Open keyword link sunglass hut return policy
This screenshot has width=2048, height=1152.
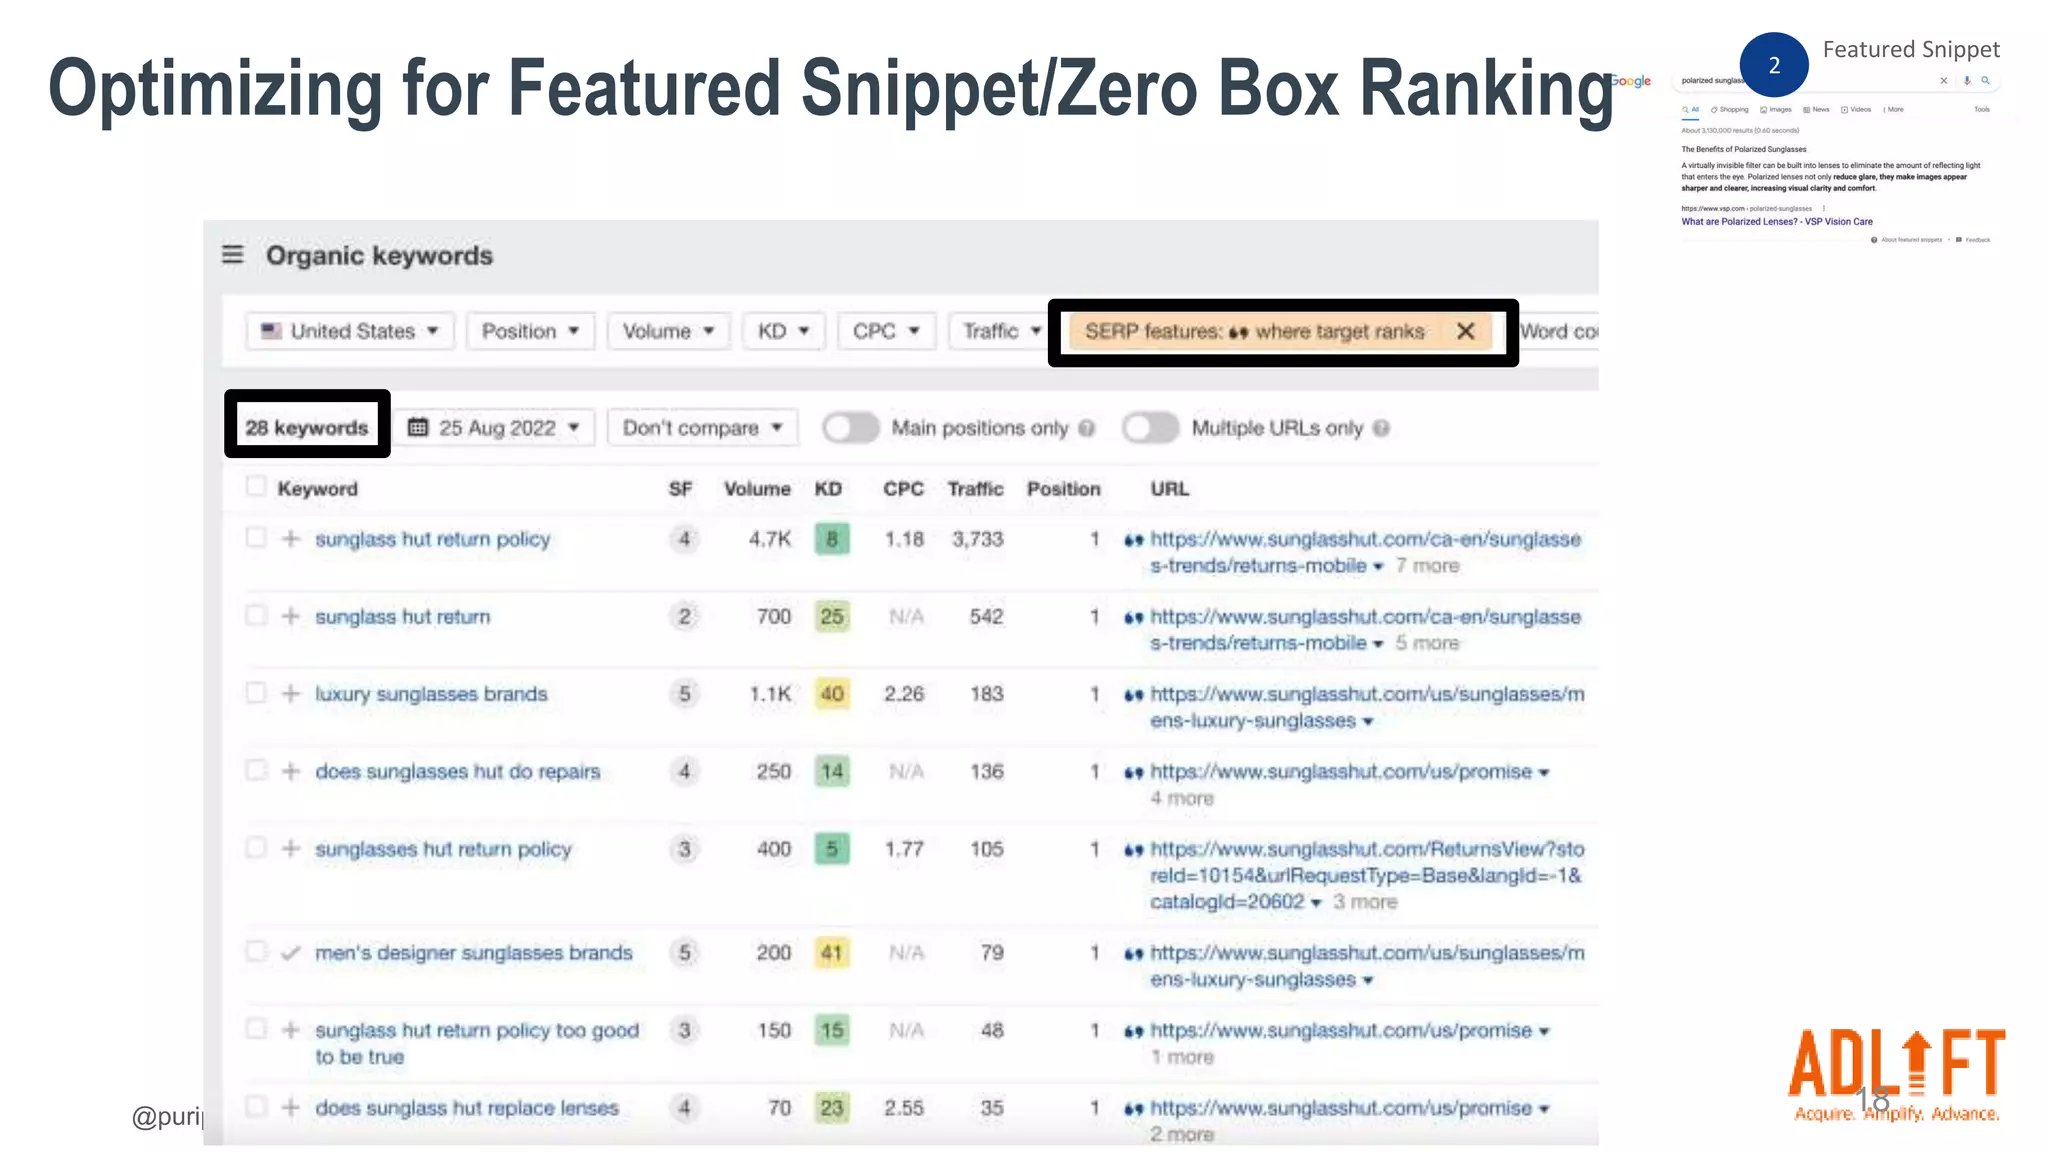coord(432,539)
